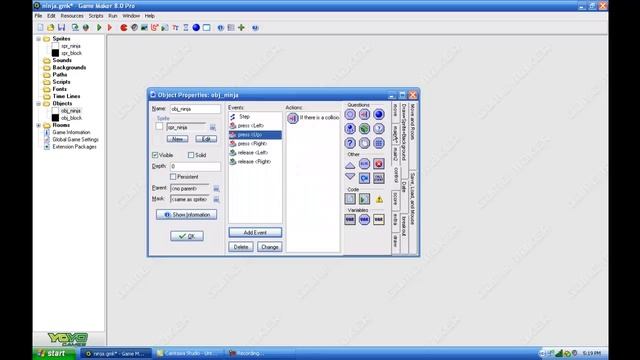Open the Parent object selector
Viewport: 640px width, 360px height.
tap(216, 189)
